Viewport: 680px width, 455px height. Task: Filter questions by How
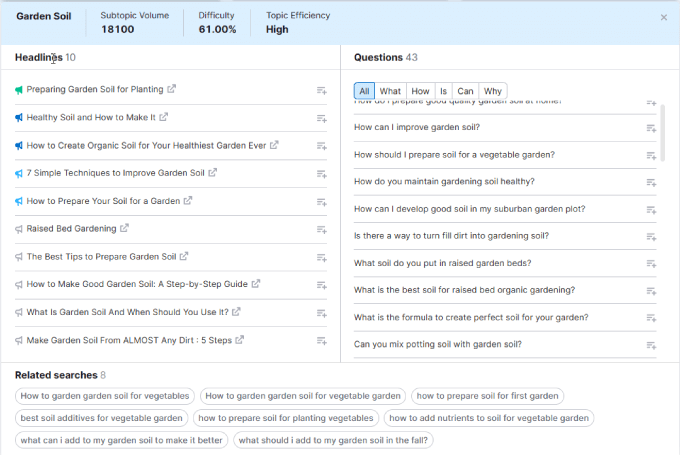(x=420, y=91)
